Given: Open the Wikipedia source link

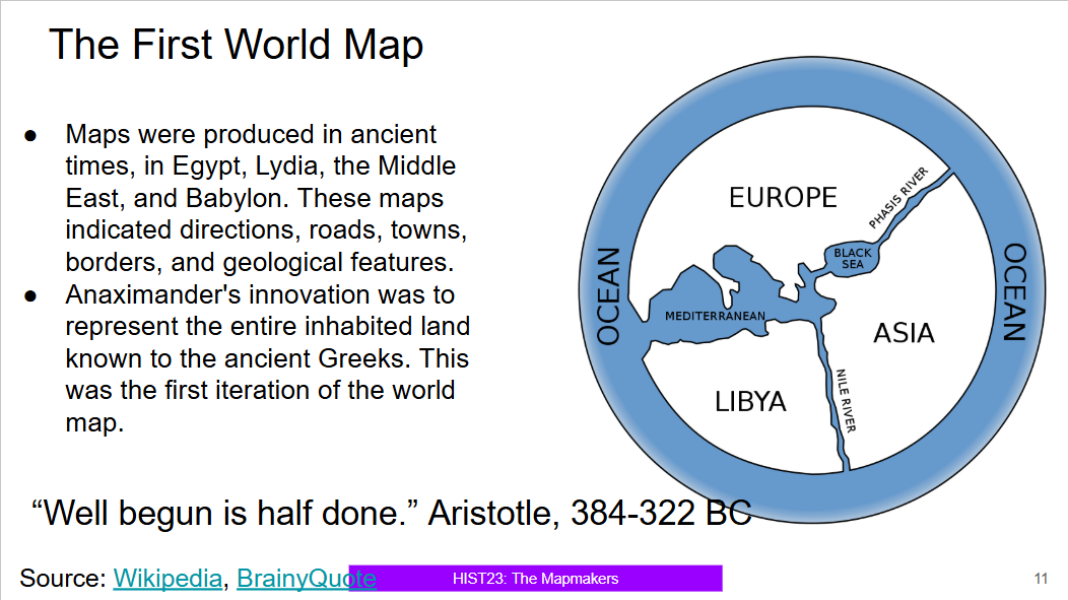Looking at the screenshot, I should click(167, 578).
